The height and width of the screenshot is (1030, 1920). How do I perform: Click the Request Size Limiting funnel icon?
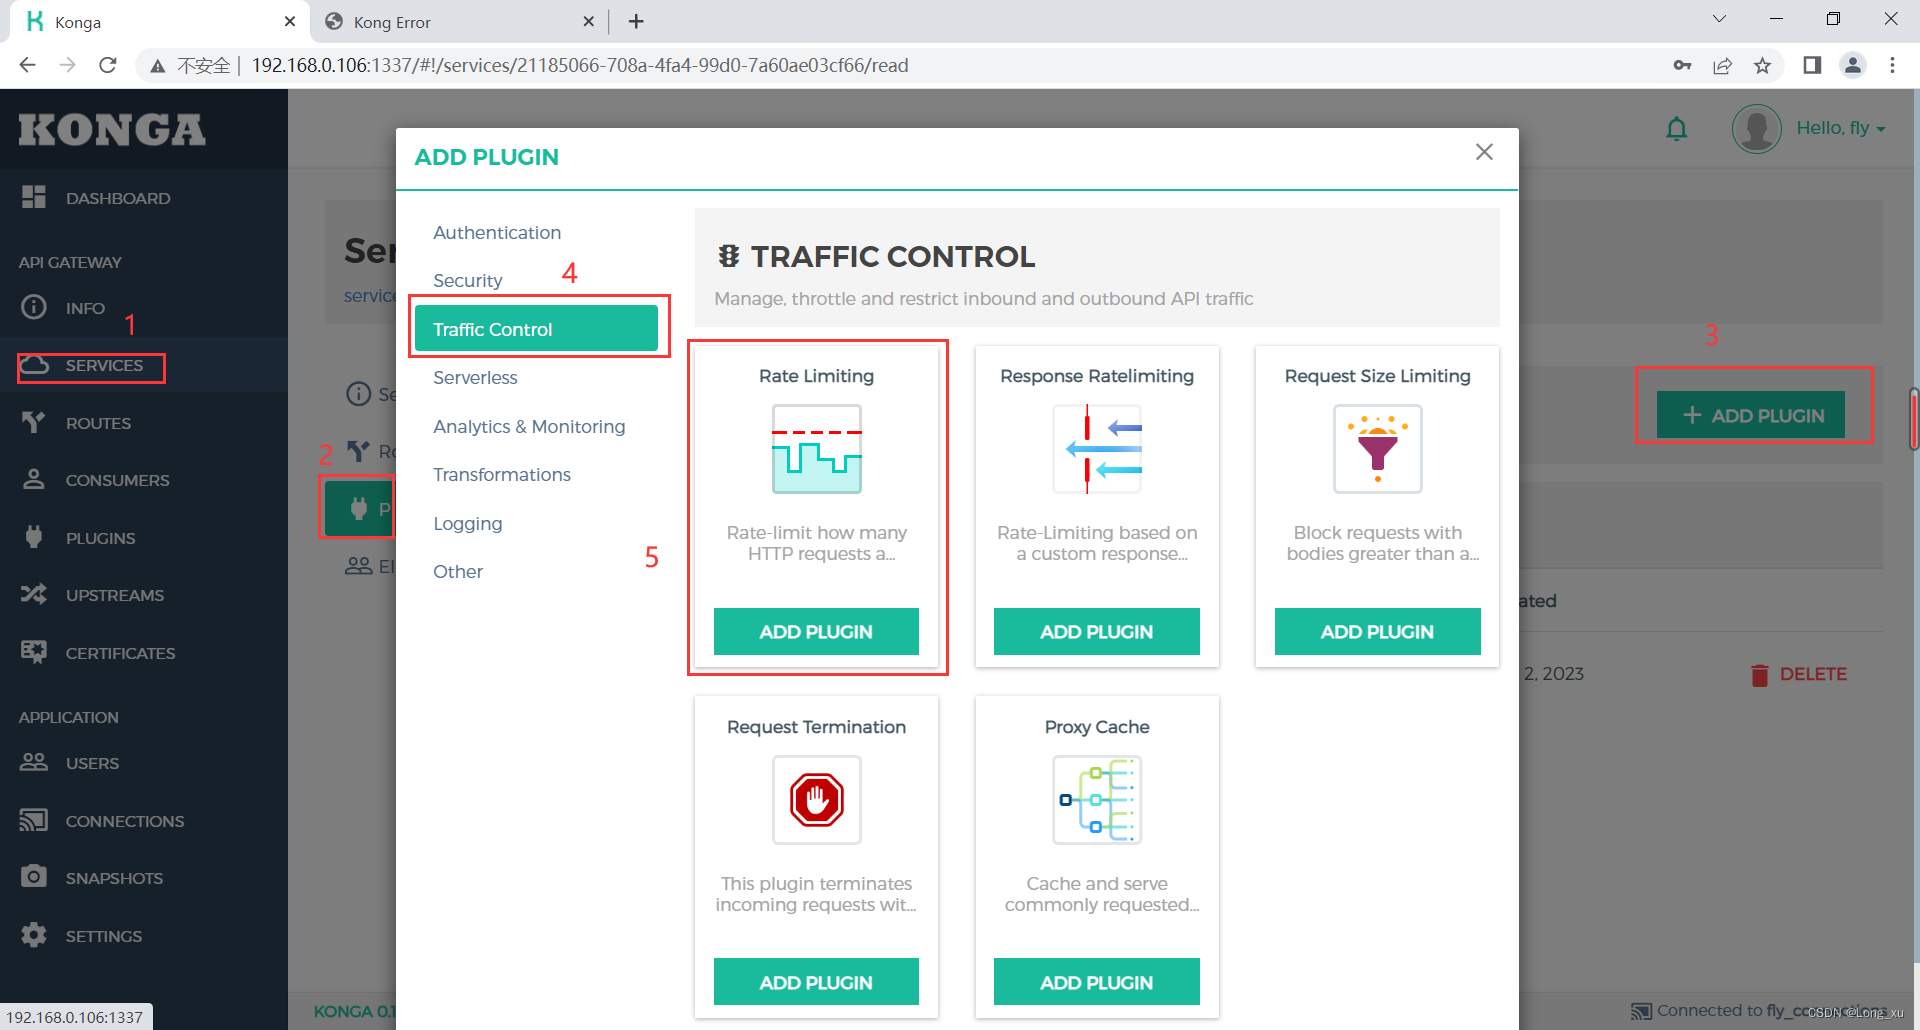coord(1377,449)
